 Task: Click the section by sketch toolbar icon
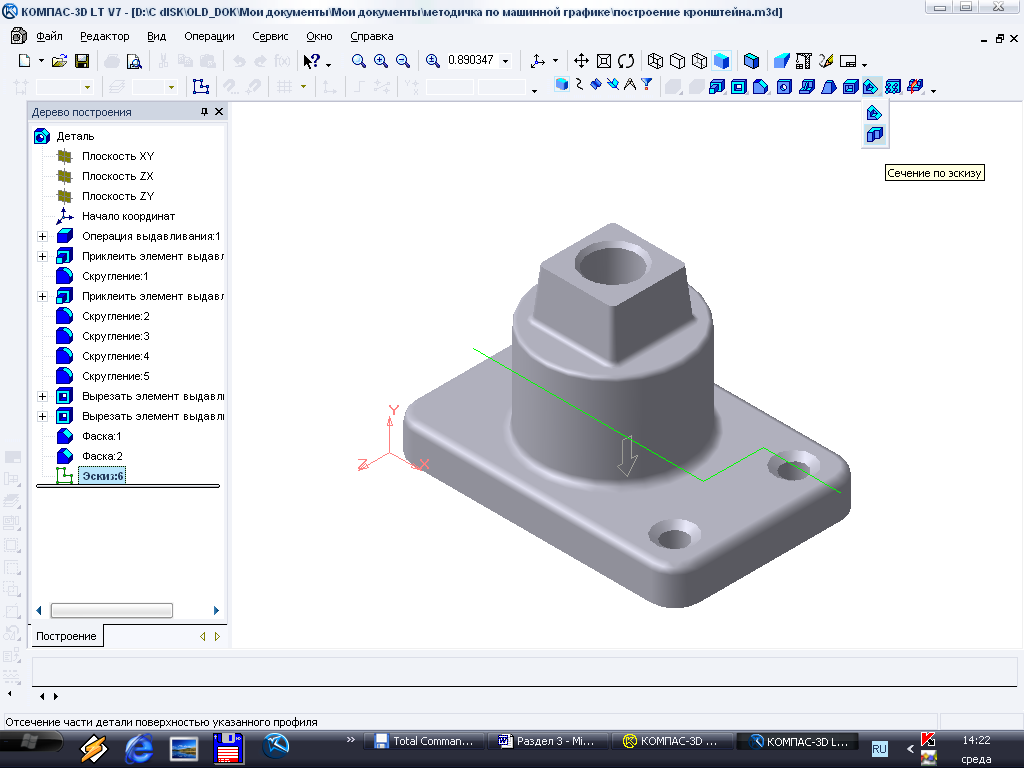click(x=871, y=86)
